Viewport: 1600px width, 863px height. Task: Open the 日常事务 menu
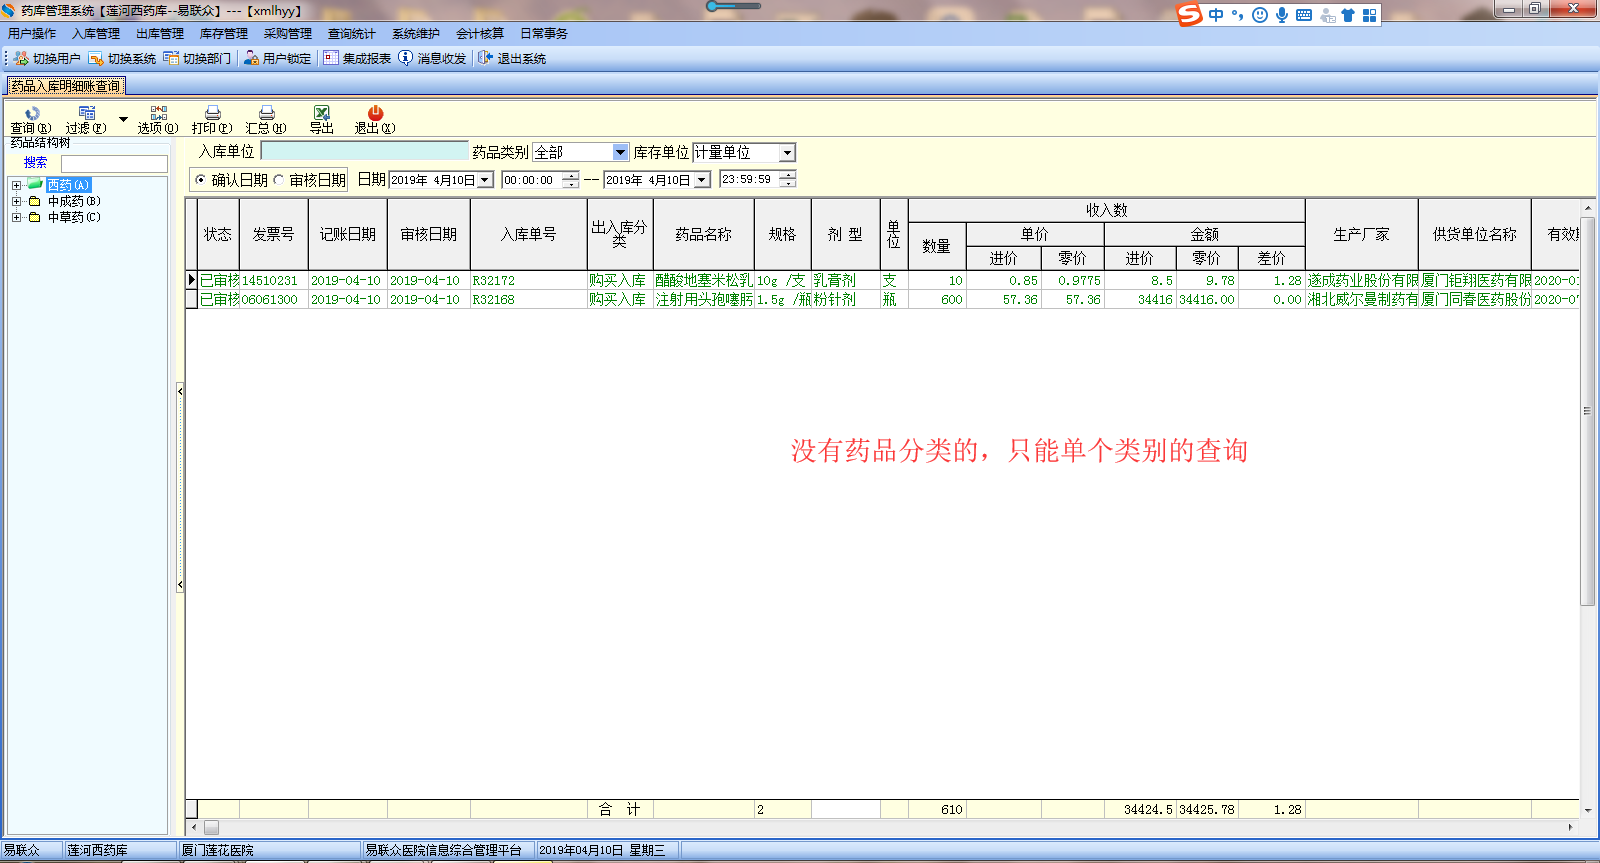click(544, 34)
